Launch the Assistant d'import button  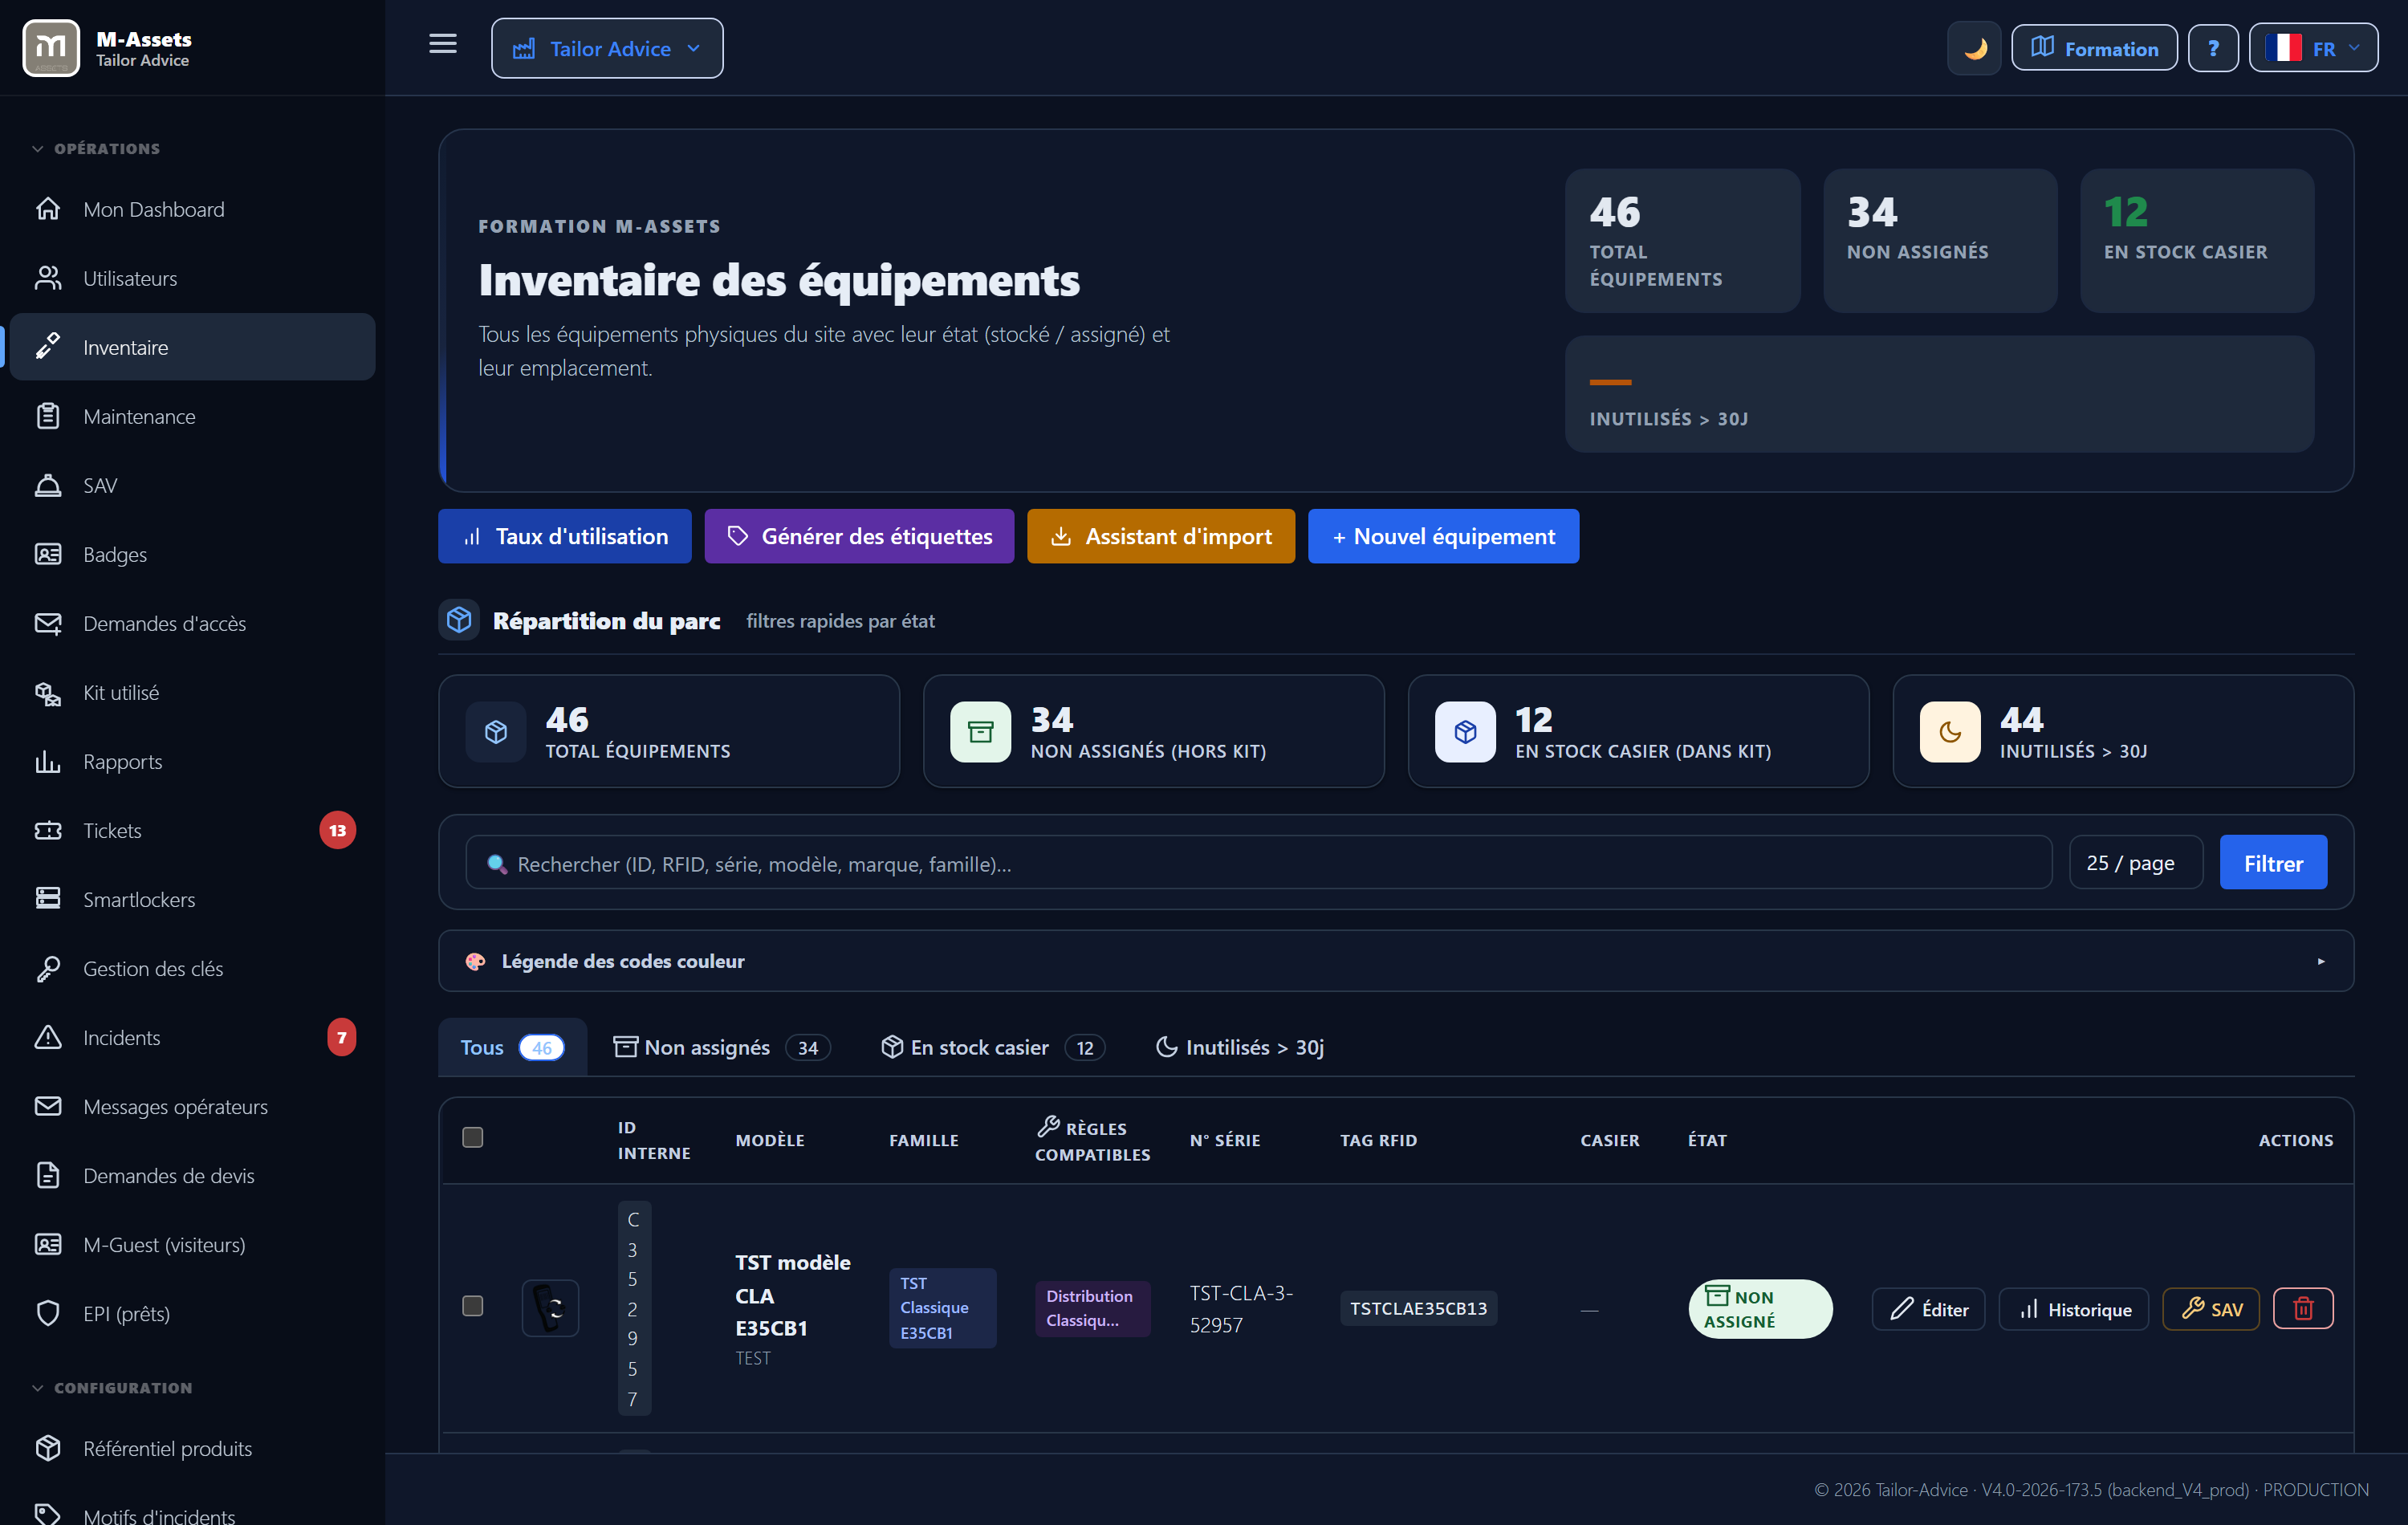pos(1161,536)
